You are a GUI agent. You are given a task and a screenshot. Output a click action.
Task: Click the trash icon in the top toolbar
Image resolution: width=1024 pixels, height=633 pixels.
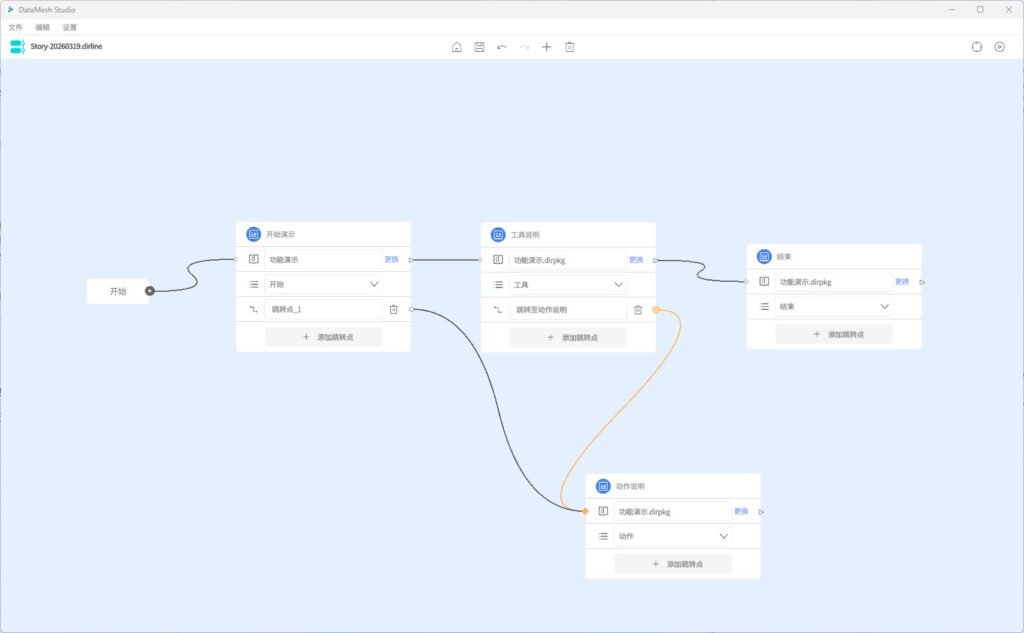pos(569,47)
